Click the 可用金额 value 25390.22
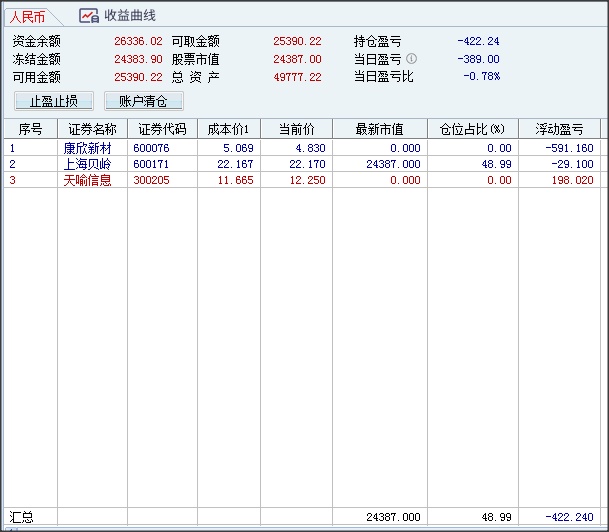 point(138,77)
